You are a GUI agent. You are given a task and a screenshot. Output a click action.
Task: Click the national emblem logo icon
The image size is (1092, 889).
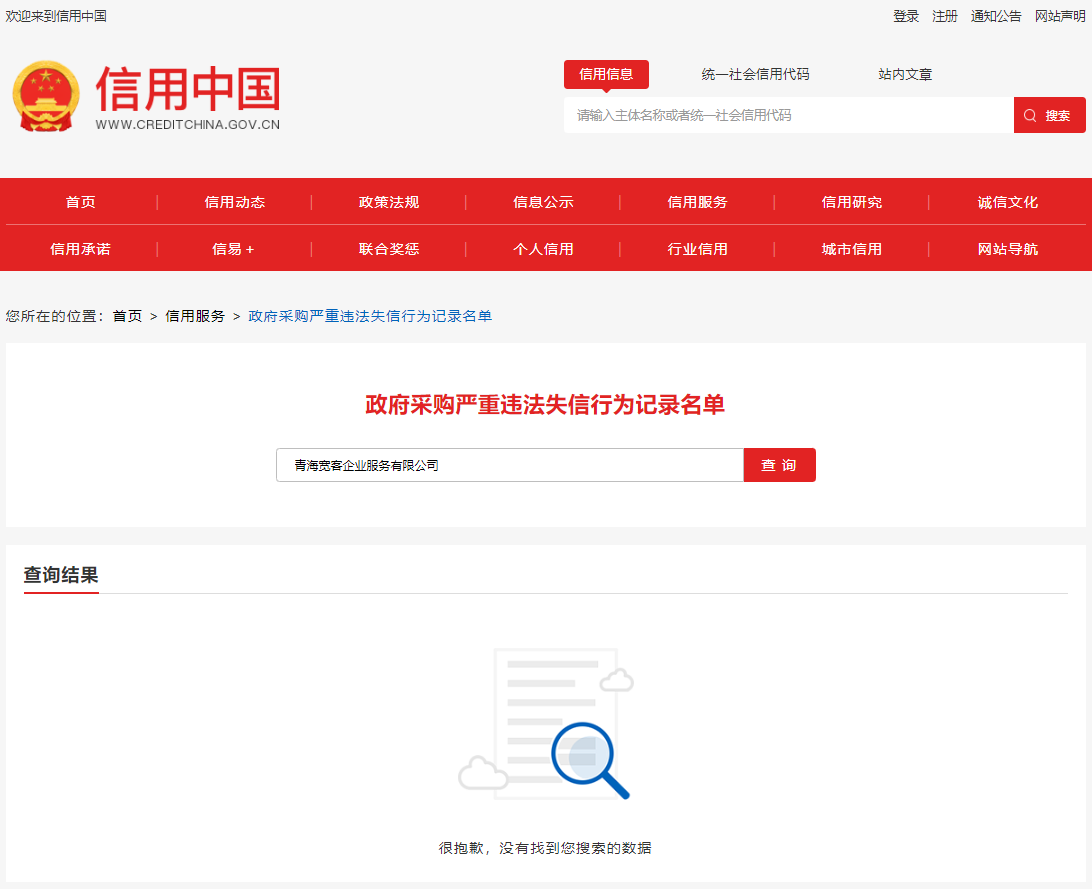click(46, 96)
